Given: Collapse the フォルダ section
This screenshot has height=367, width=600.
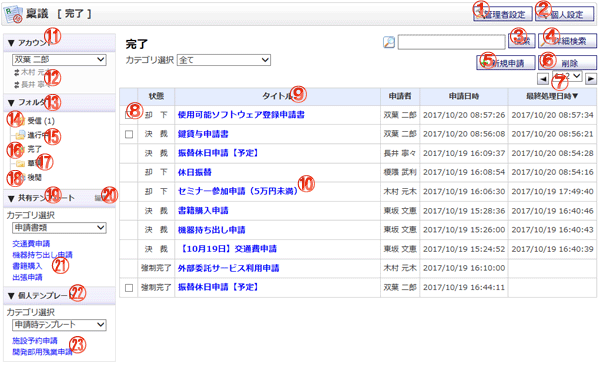Looking at the screenshot, I should pyautogui.click(x=11, y=103).
